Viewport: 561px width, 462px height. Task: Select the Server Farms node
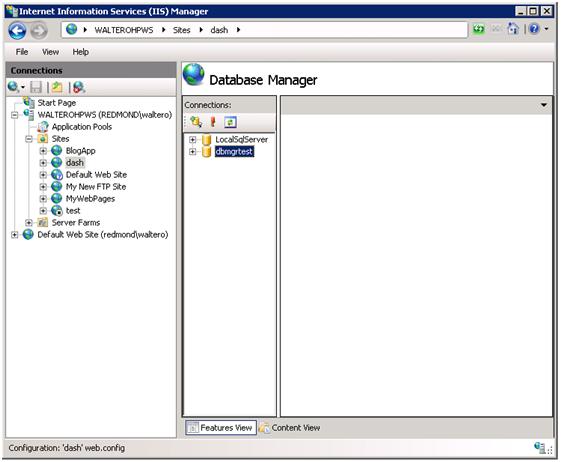tap(76, 223)
